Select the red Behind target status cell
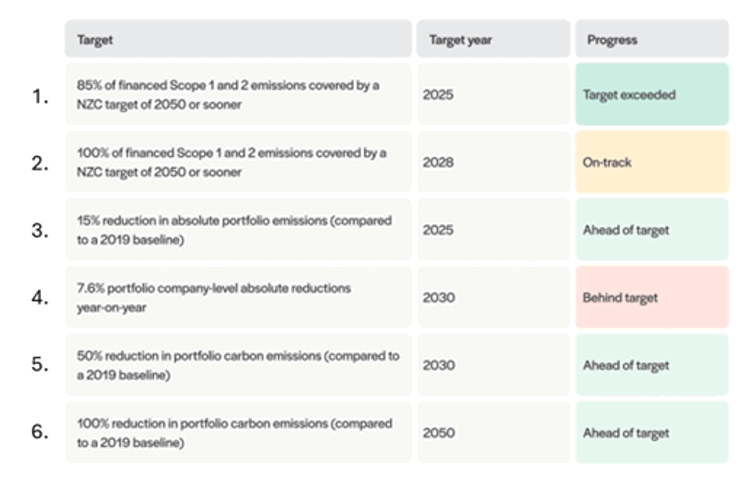 [651, 298]
